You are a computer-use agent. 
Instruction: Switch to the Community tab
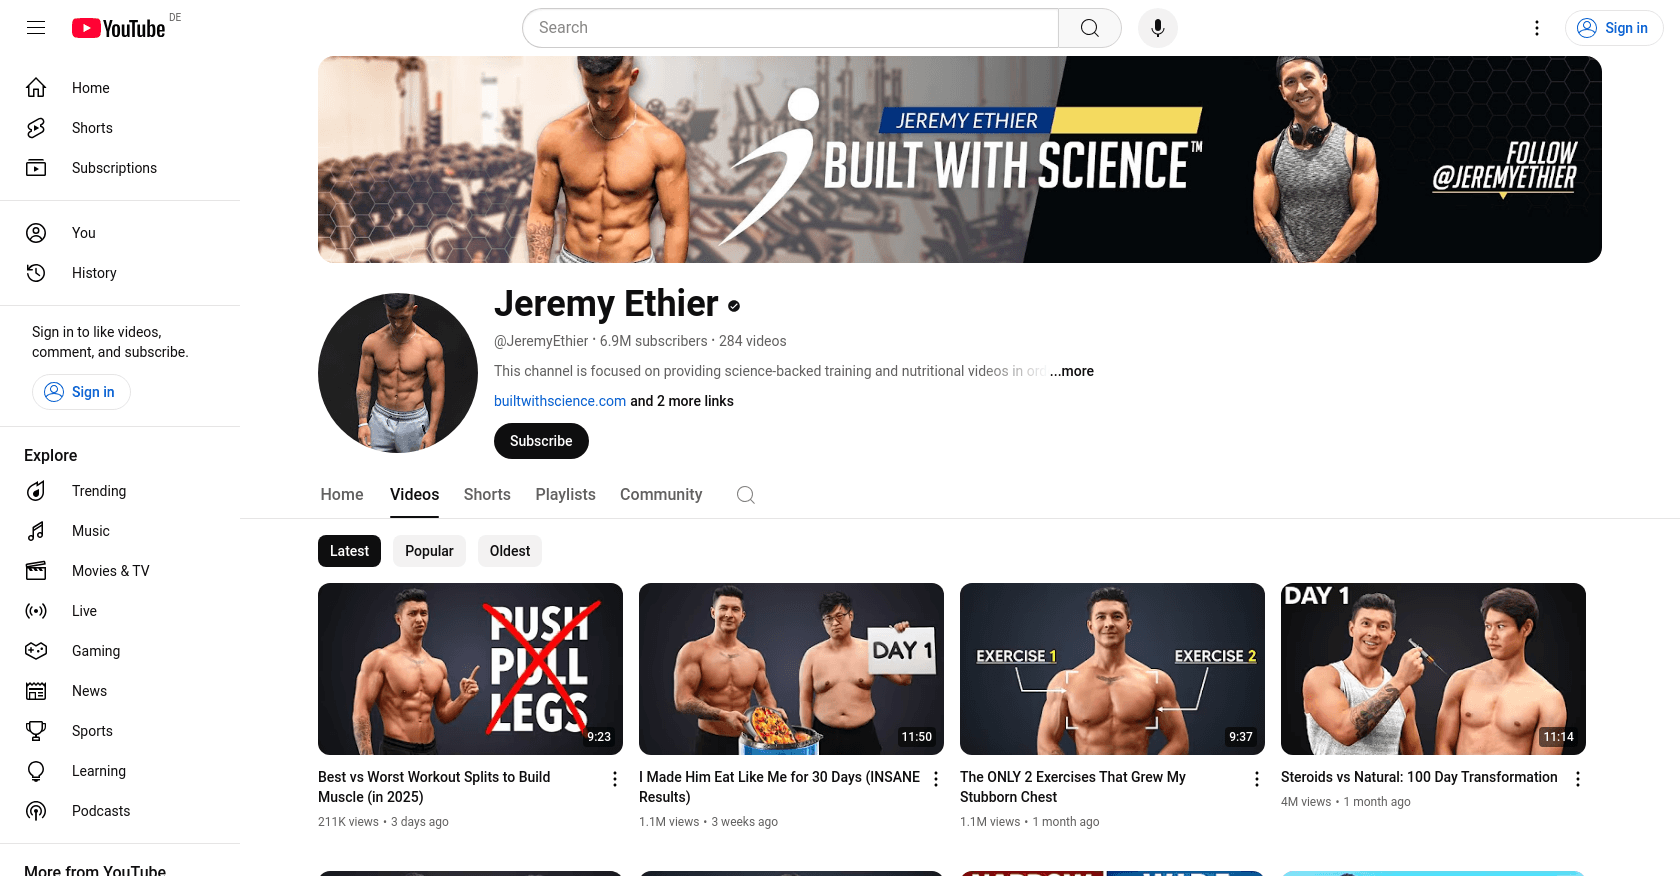pos(661,495)
